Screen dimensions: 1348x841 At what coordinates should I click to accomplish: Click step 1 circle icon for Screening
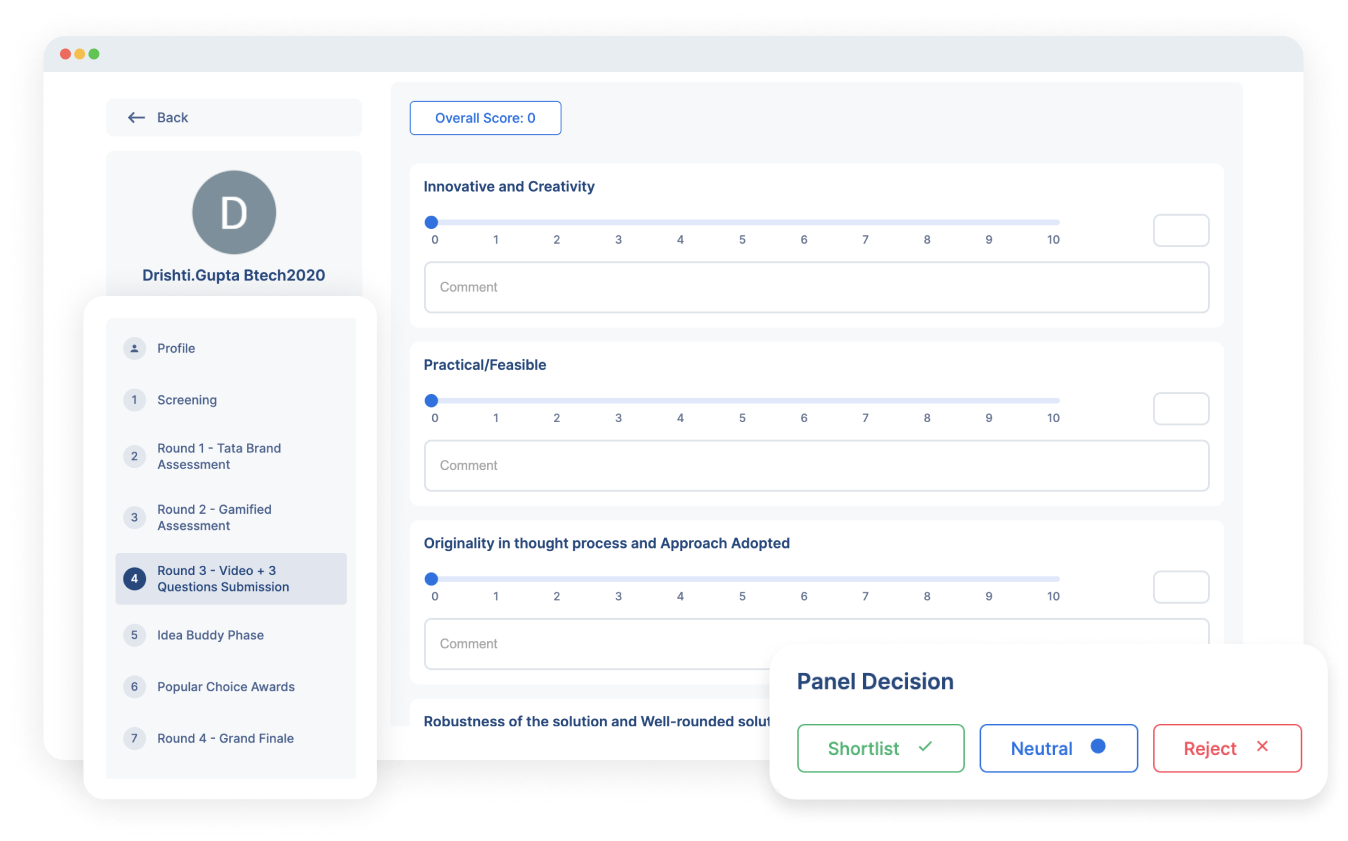[134, 400]
